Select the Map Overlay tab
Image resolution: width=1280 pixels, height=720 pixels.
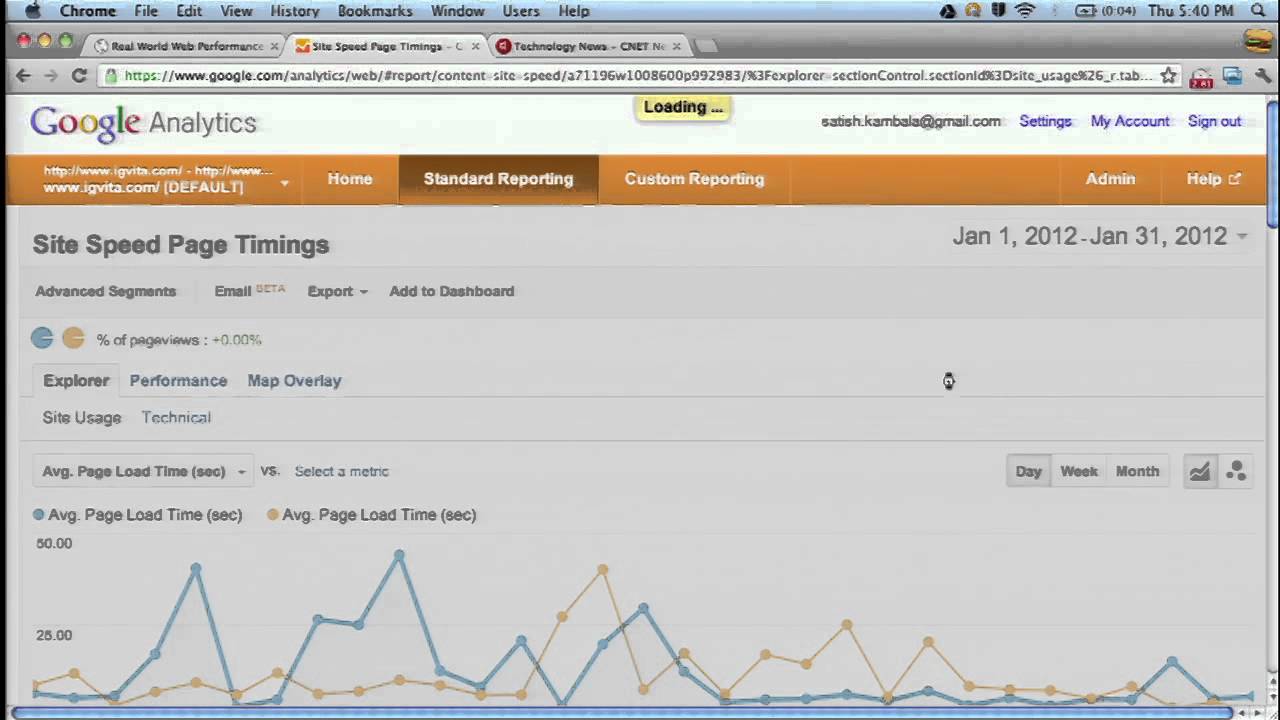coord(294,381)
